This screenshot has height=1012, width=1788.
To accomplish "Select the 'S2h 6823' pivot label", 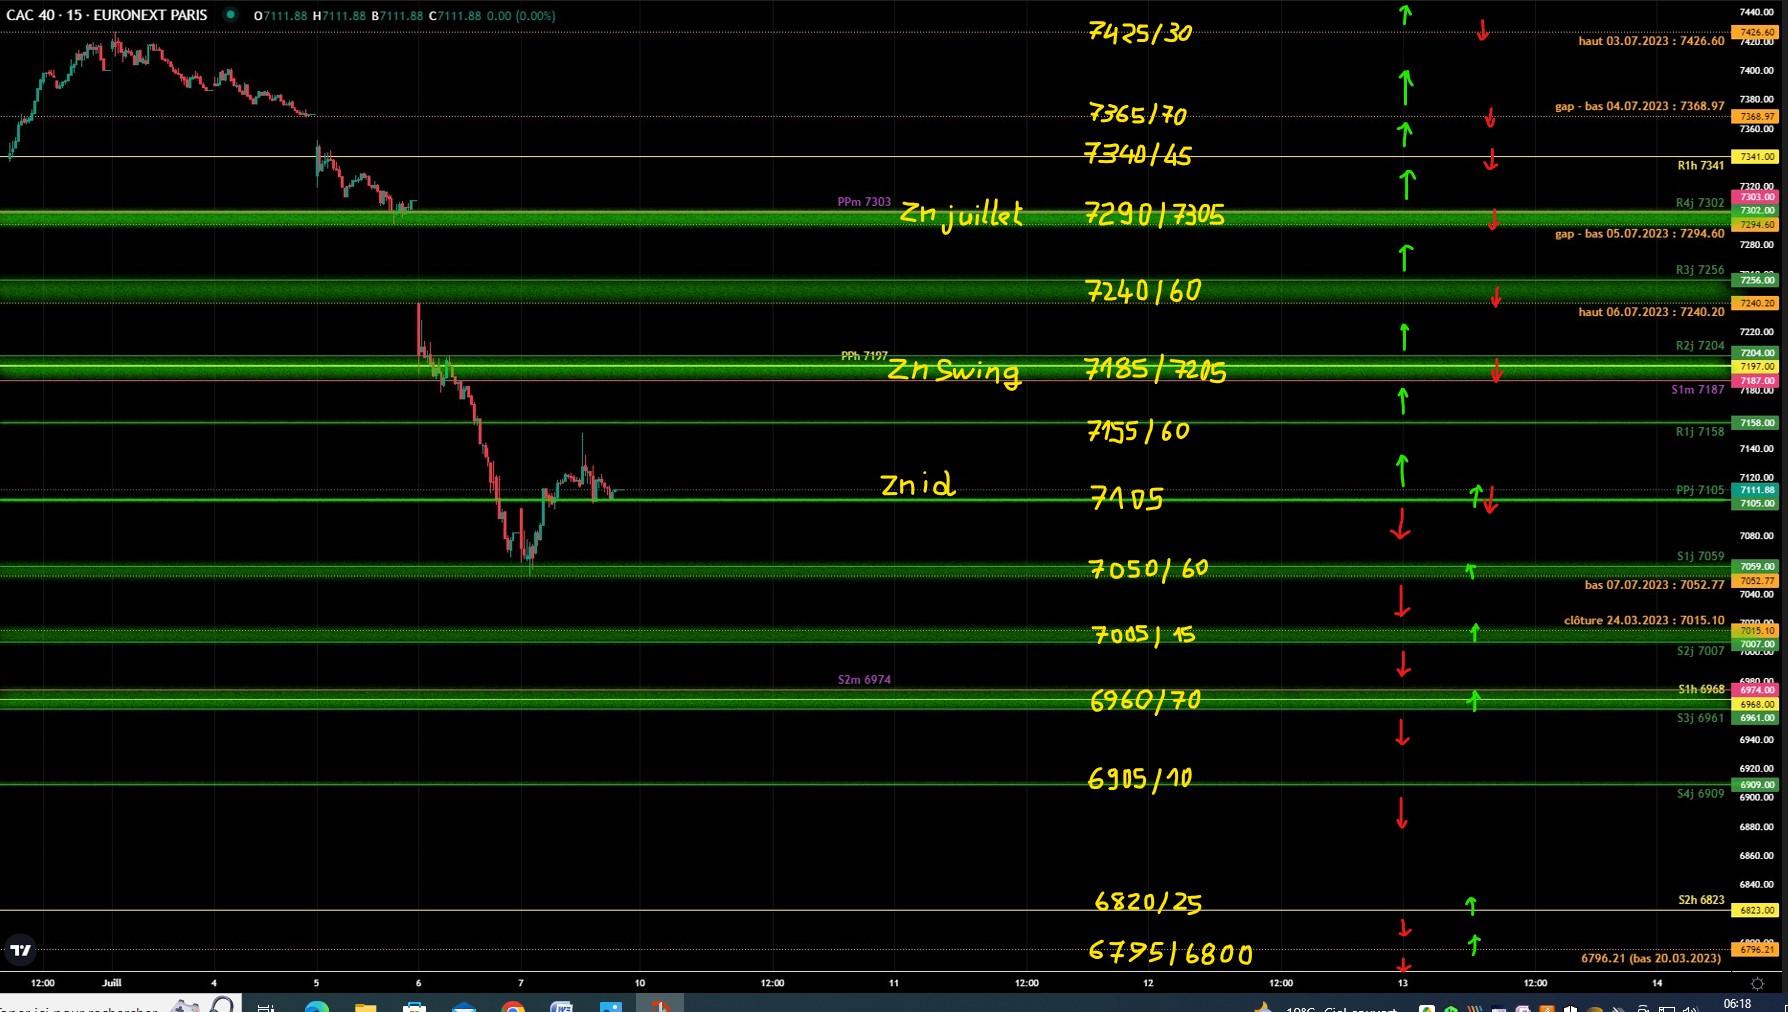I will (1701, 900).
